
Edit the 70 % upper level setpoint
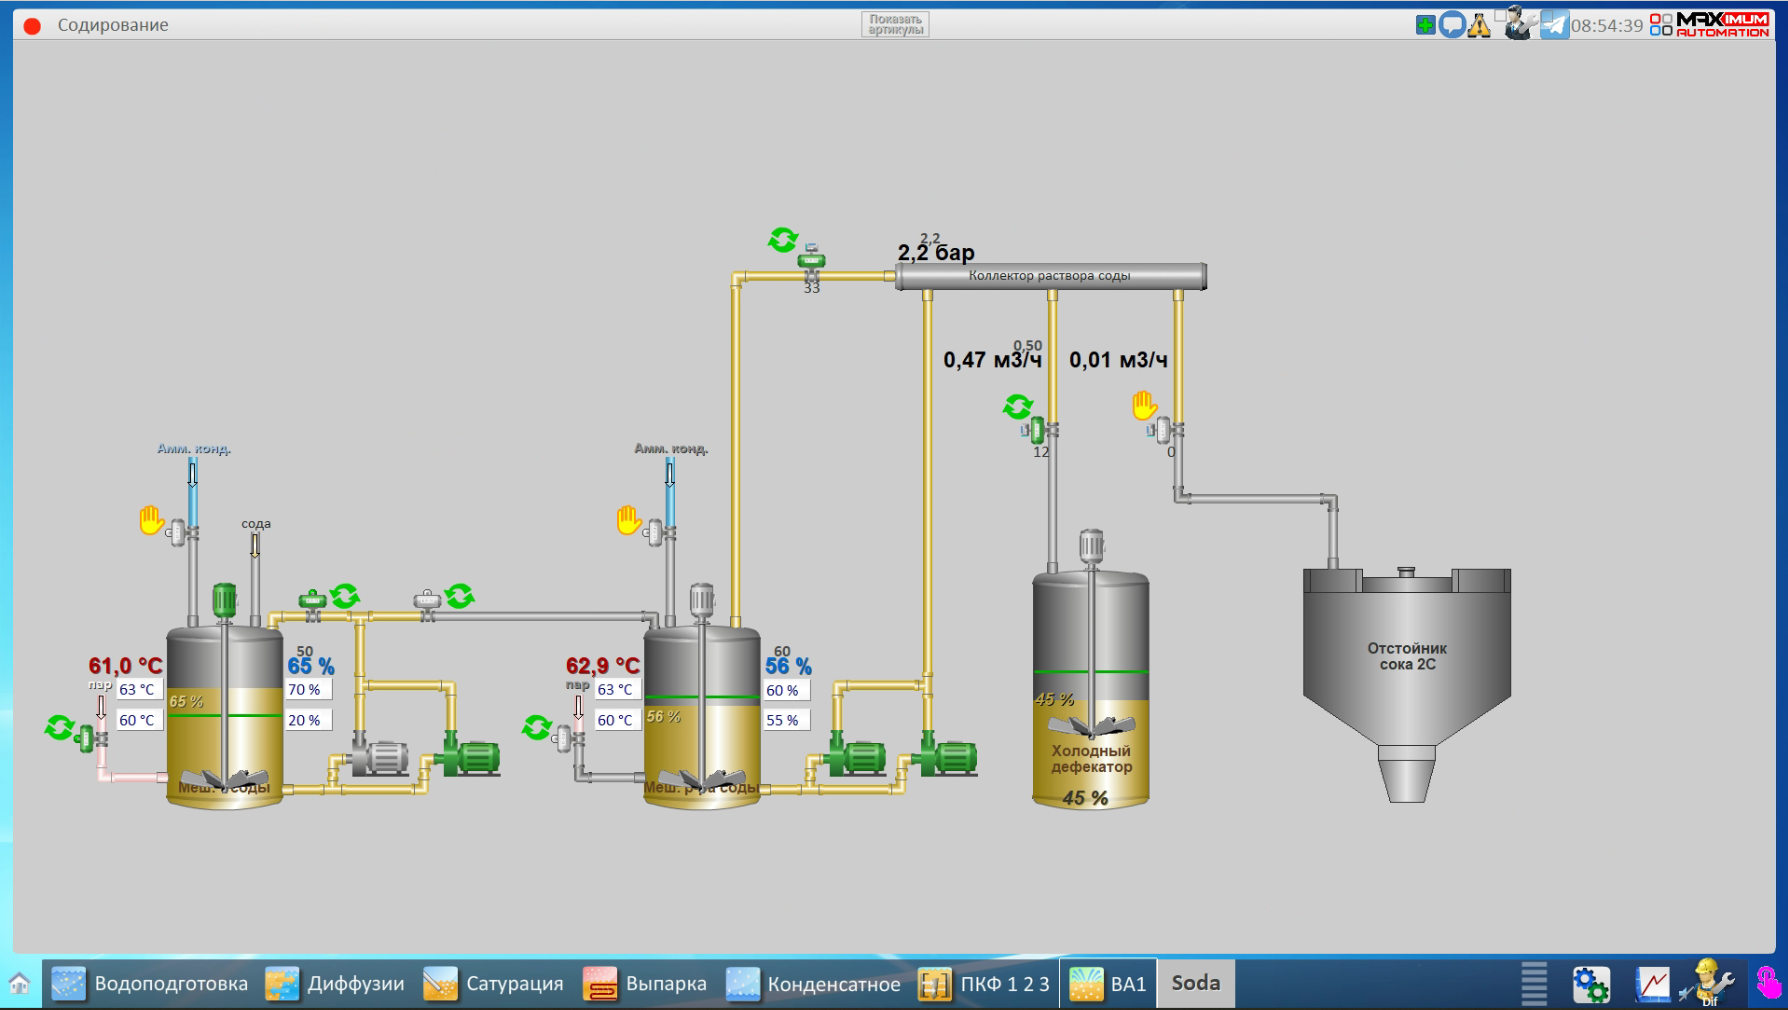[x=305, y=690]
